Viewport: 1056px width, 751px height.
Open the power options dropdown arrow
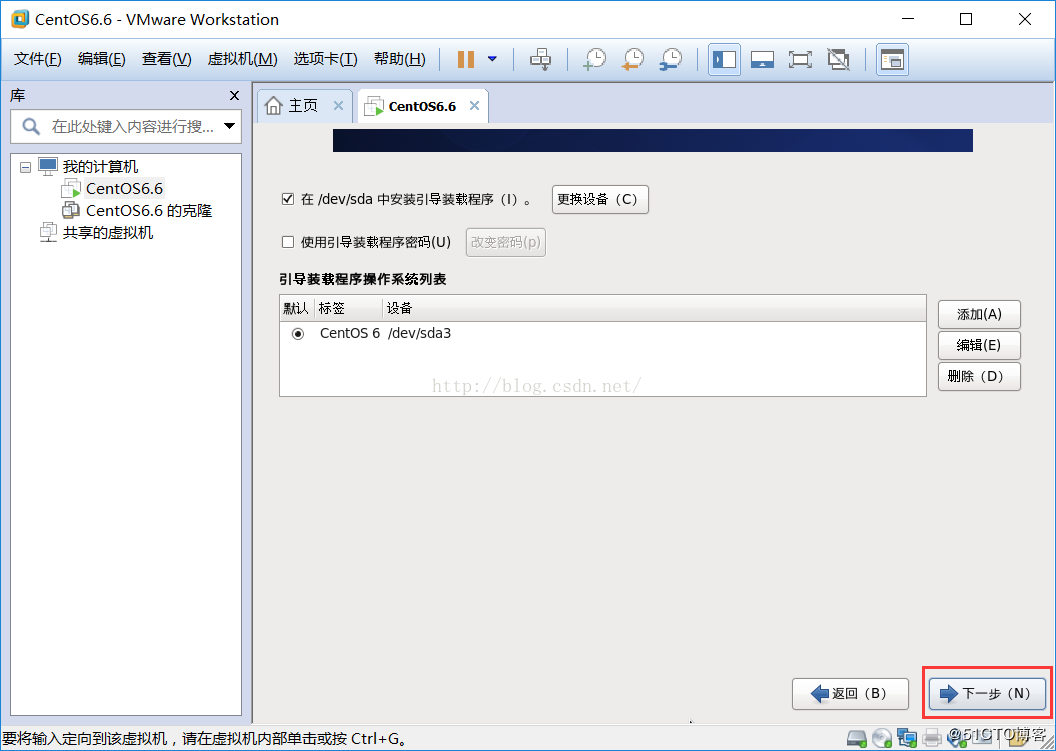(492, 59)
